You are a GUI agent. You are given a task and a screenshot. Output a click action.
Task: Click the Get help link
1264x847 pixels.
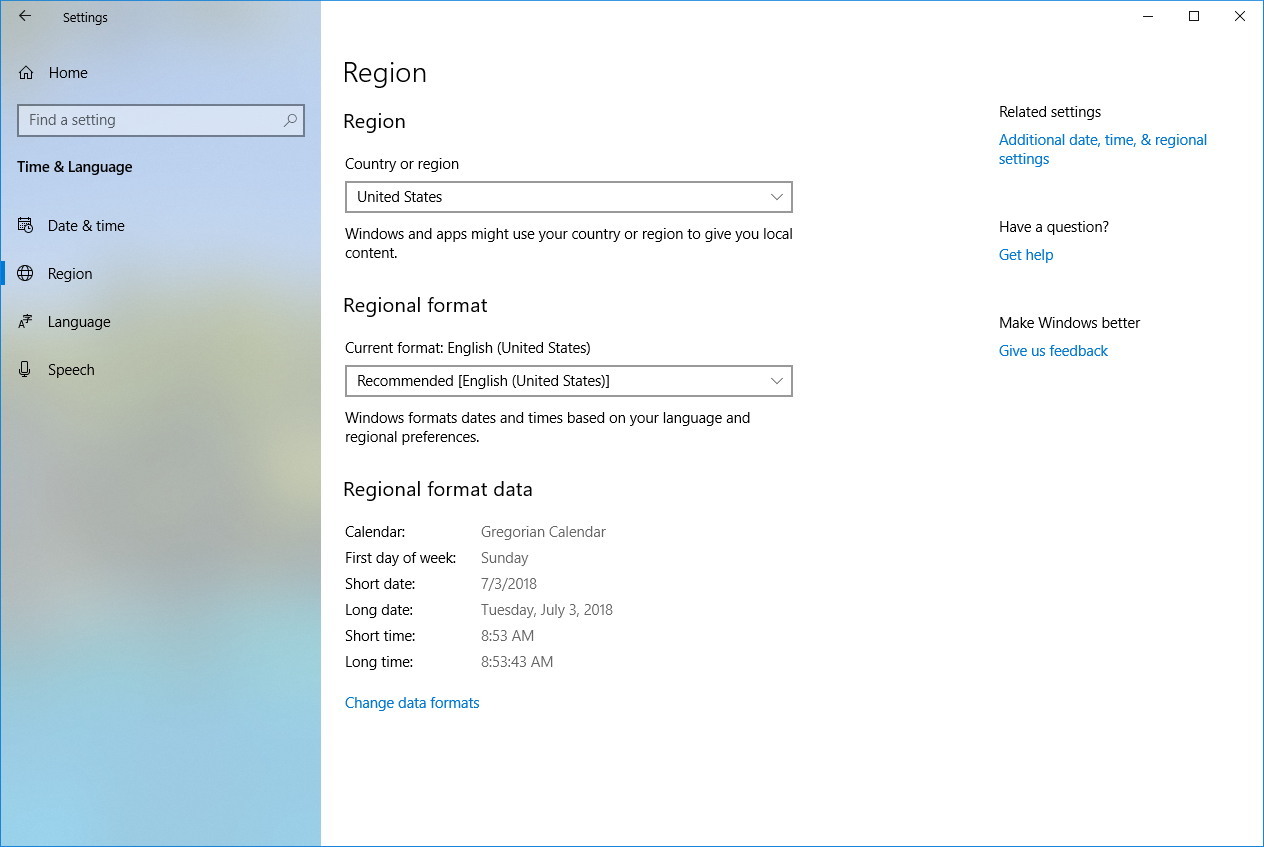point(1026,255)
